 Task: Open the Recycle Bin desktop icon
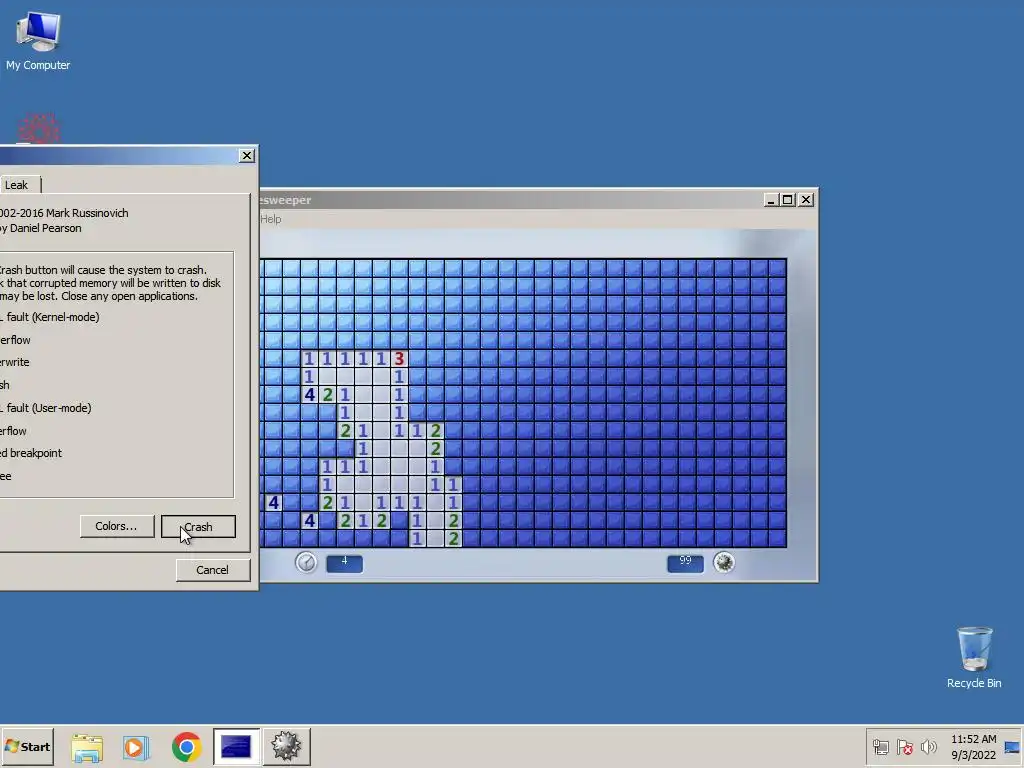pyautogui.click(x=974, y=658)
